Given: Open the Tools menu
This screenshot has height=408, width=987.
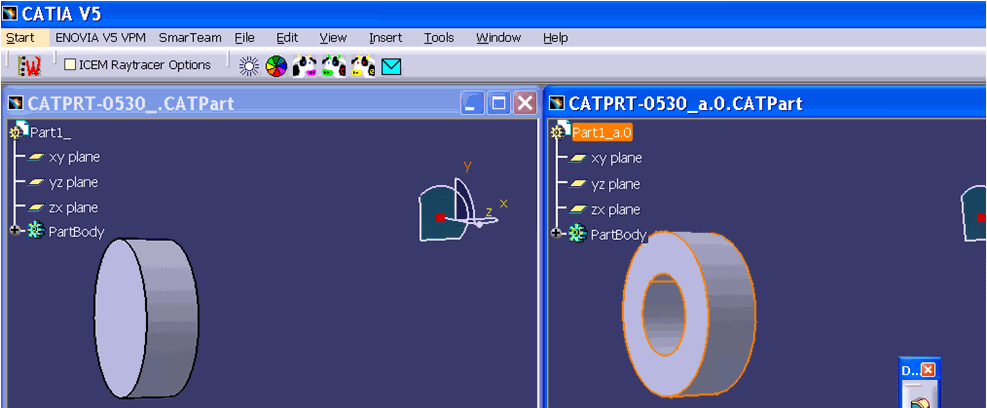Looking at the screenshot, I should (439, 38).
